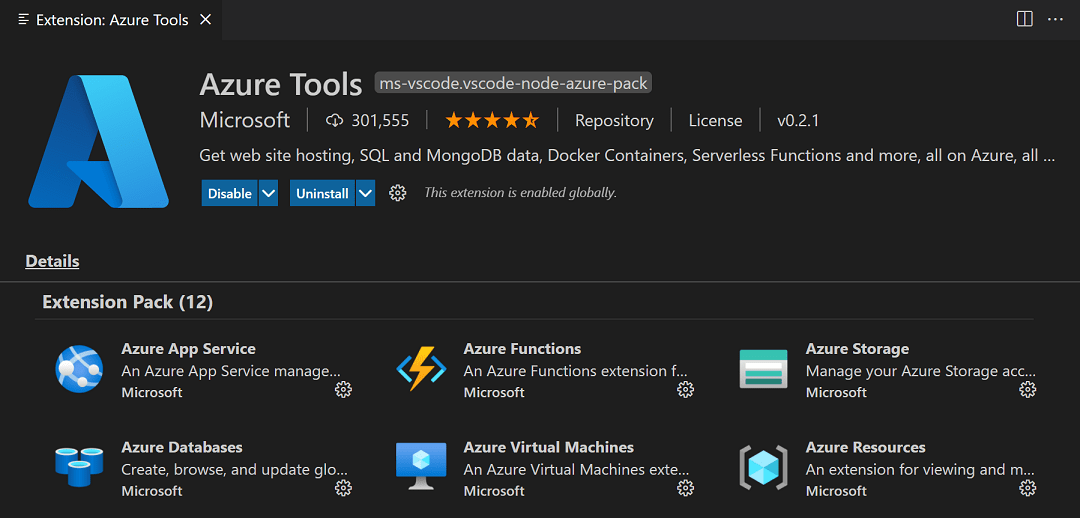This screenshot has width=1080, height=518.
Task: Open the Repository link
Action: point(614,120)
